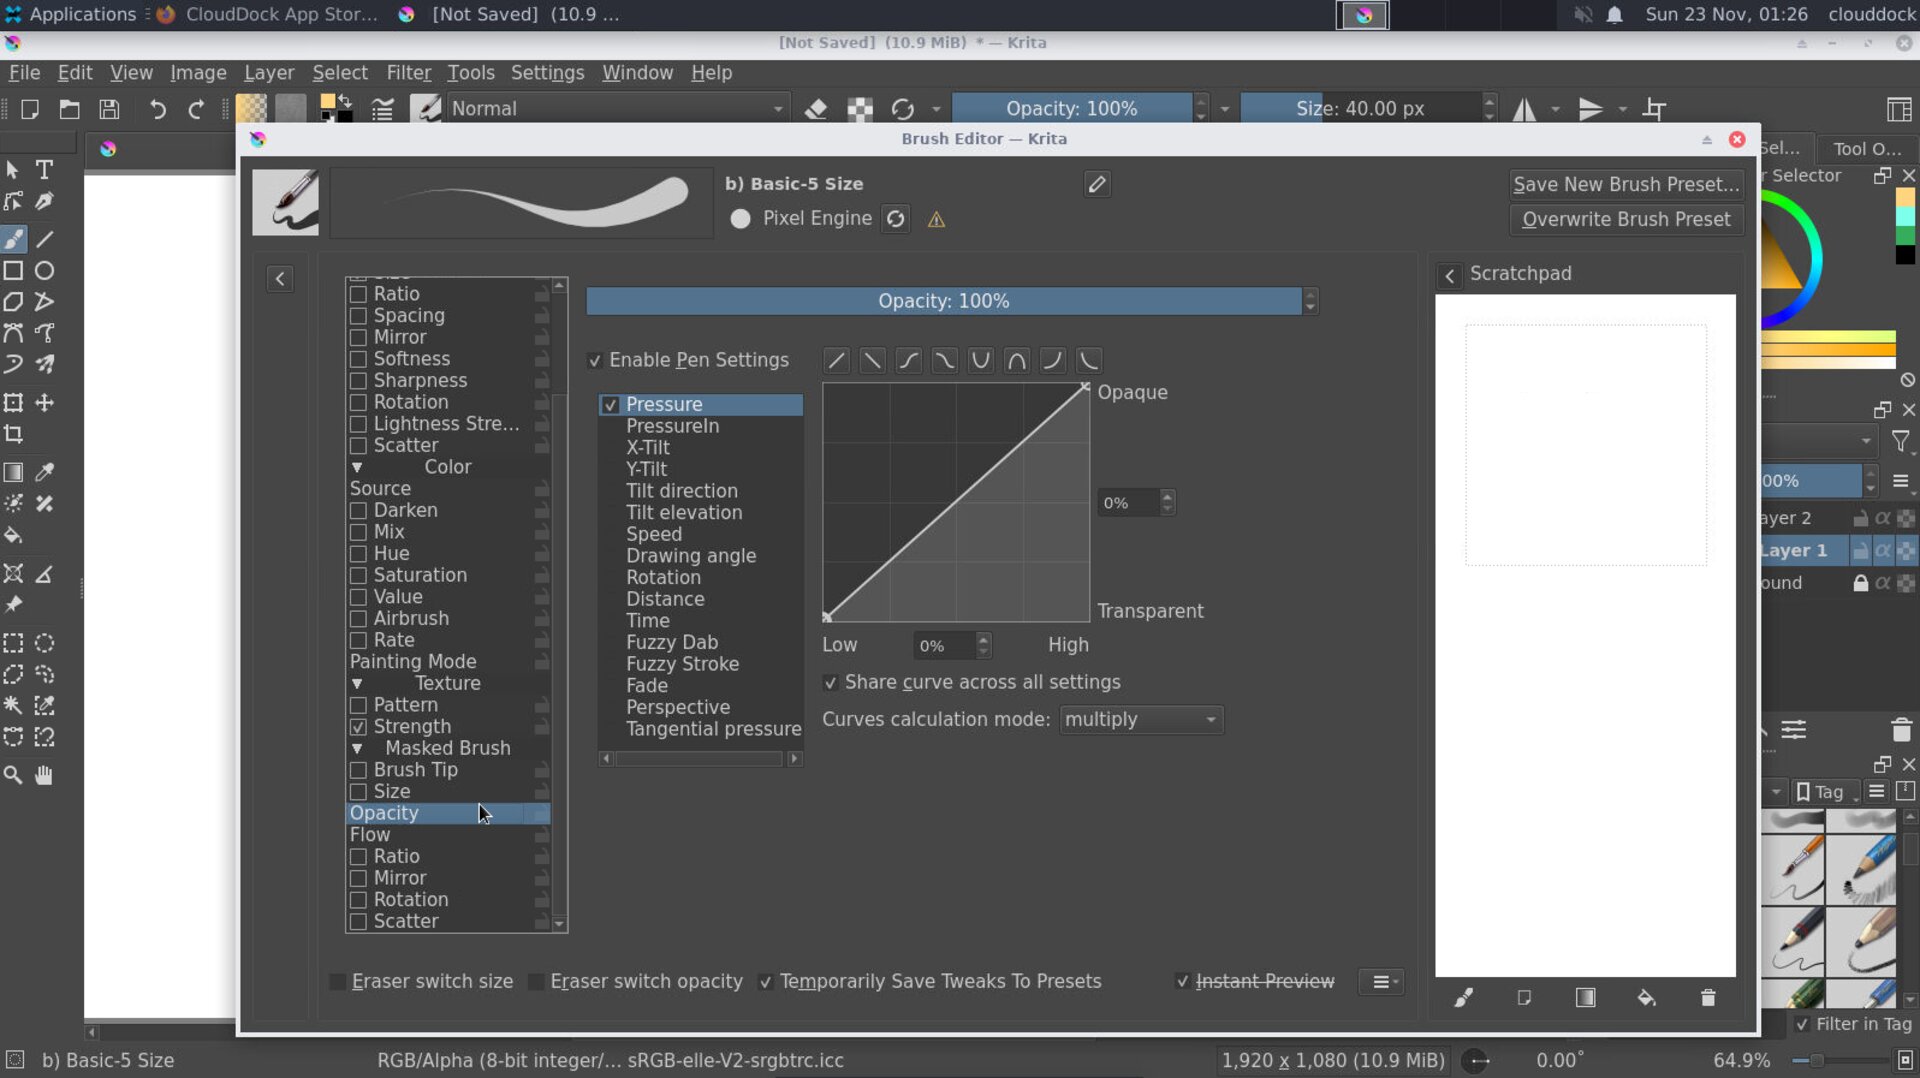Enable the Eraser switch size option
Viewport: 1920px width, 1078px height.
338,981
